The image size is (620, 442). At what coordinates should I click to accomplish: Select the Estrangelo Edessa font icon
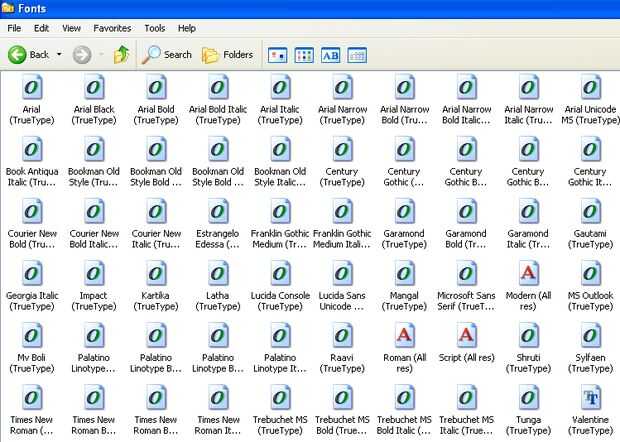click(218, 211)
